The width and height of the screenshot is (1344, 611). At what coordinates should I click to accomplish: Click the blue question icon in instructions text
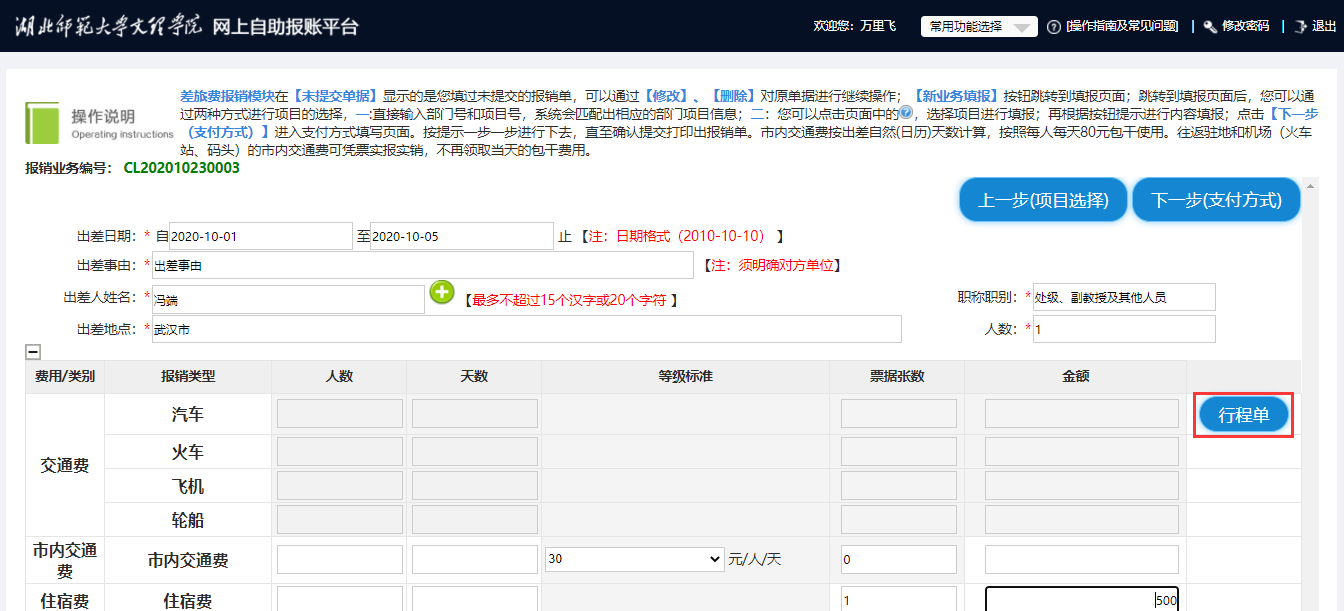coord(906,112)
